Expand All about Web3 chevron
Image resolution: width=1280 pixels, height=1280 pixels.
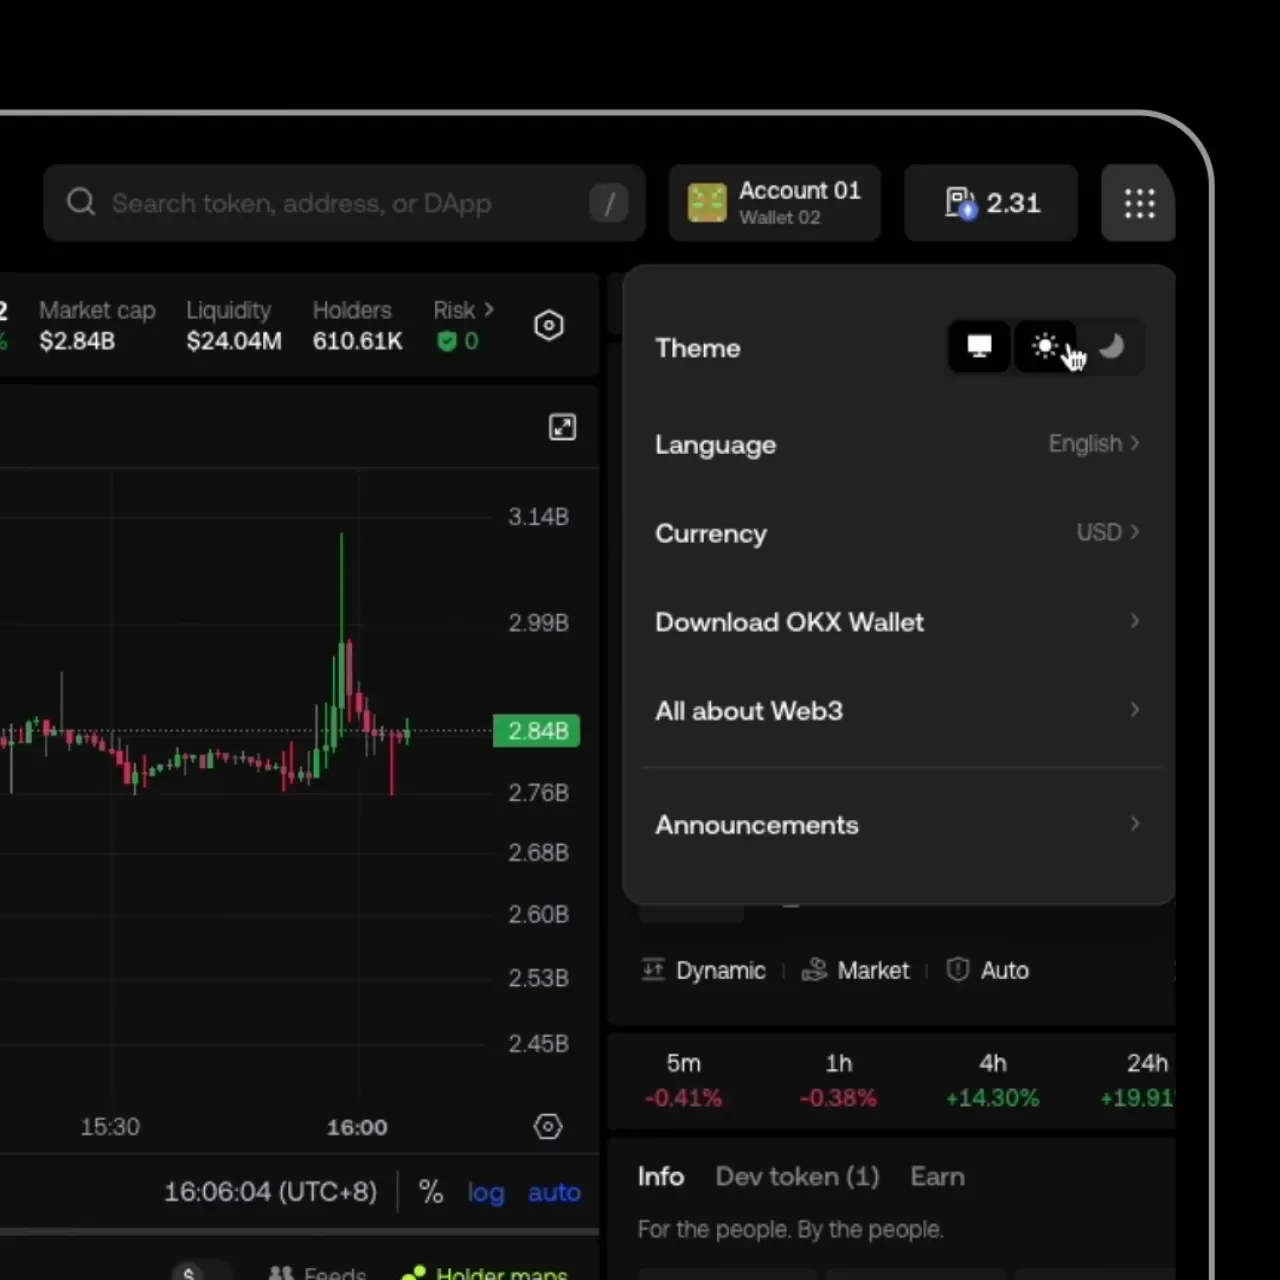(x=1134, y=710)
